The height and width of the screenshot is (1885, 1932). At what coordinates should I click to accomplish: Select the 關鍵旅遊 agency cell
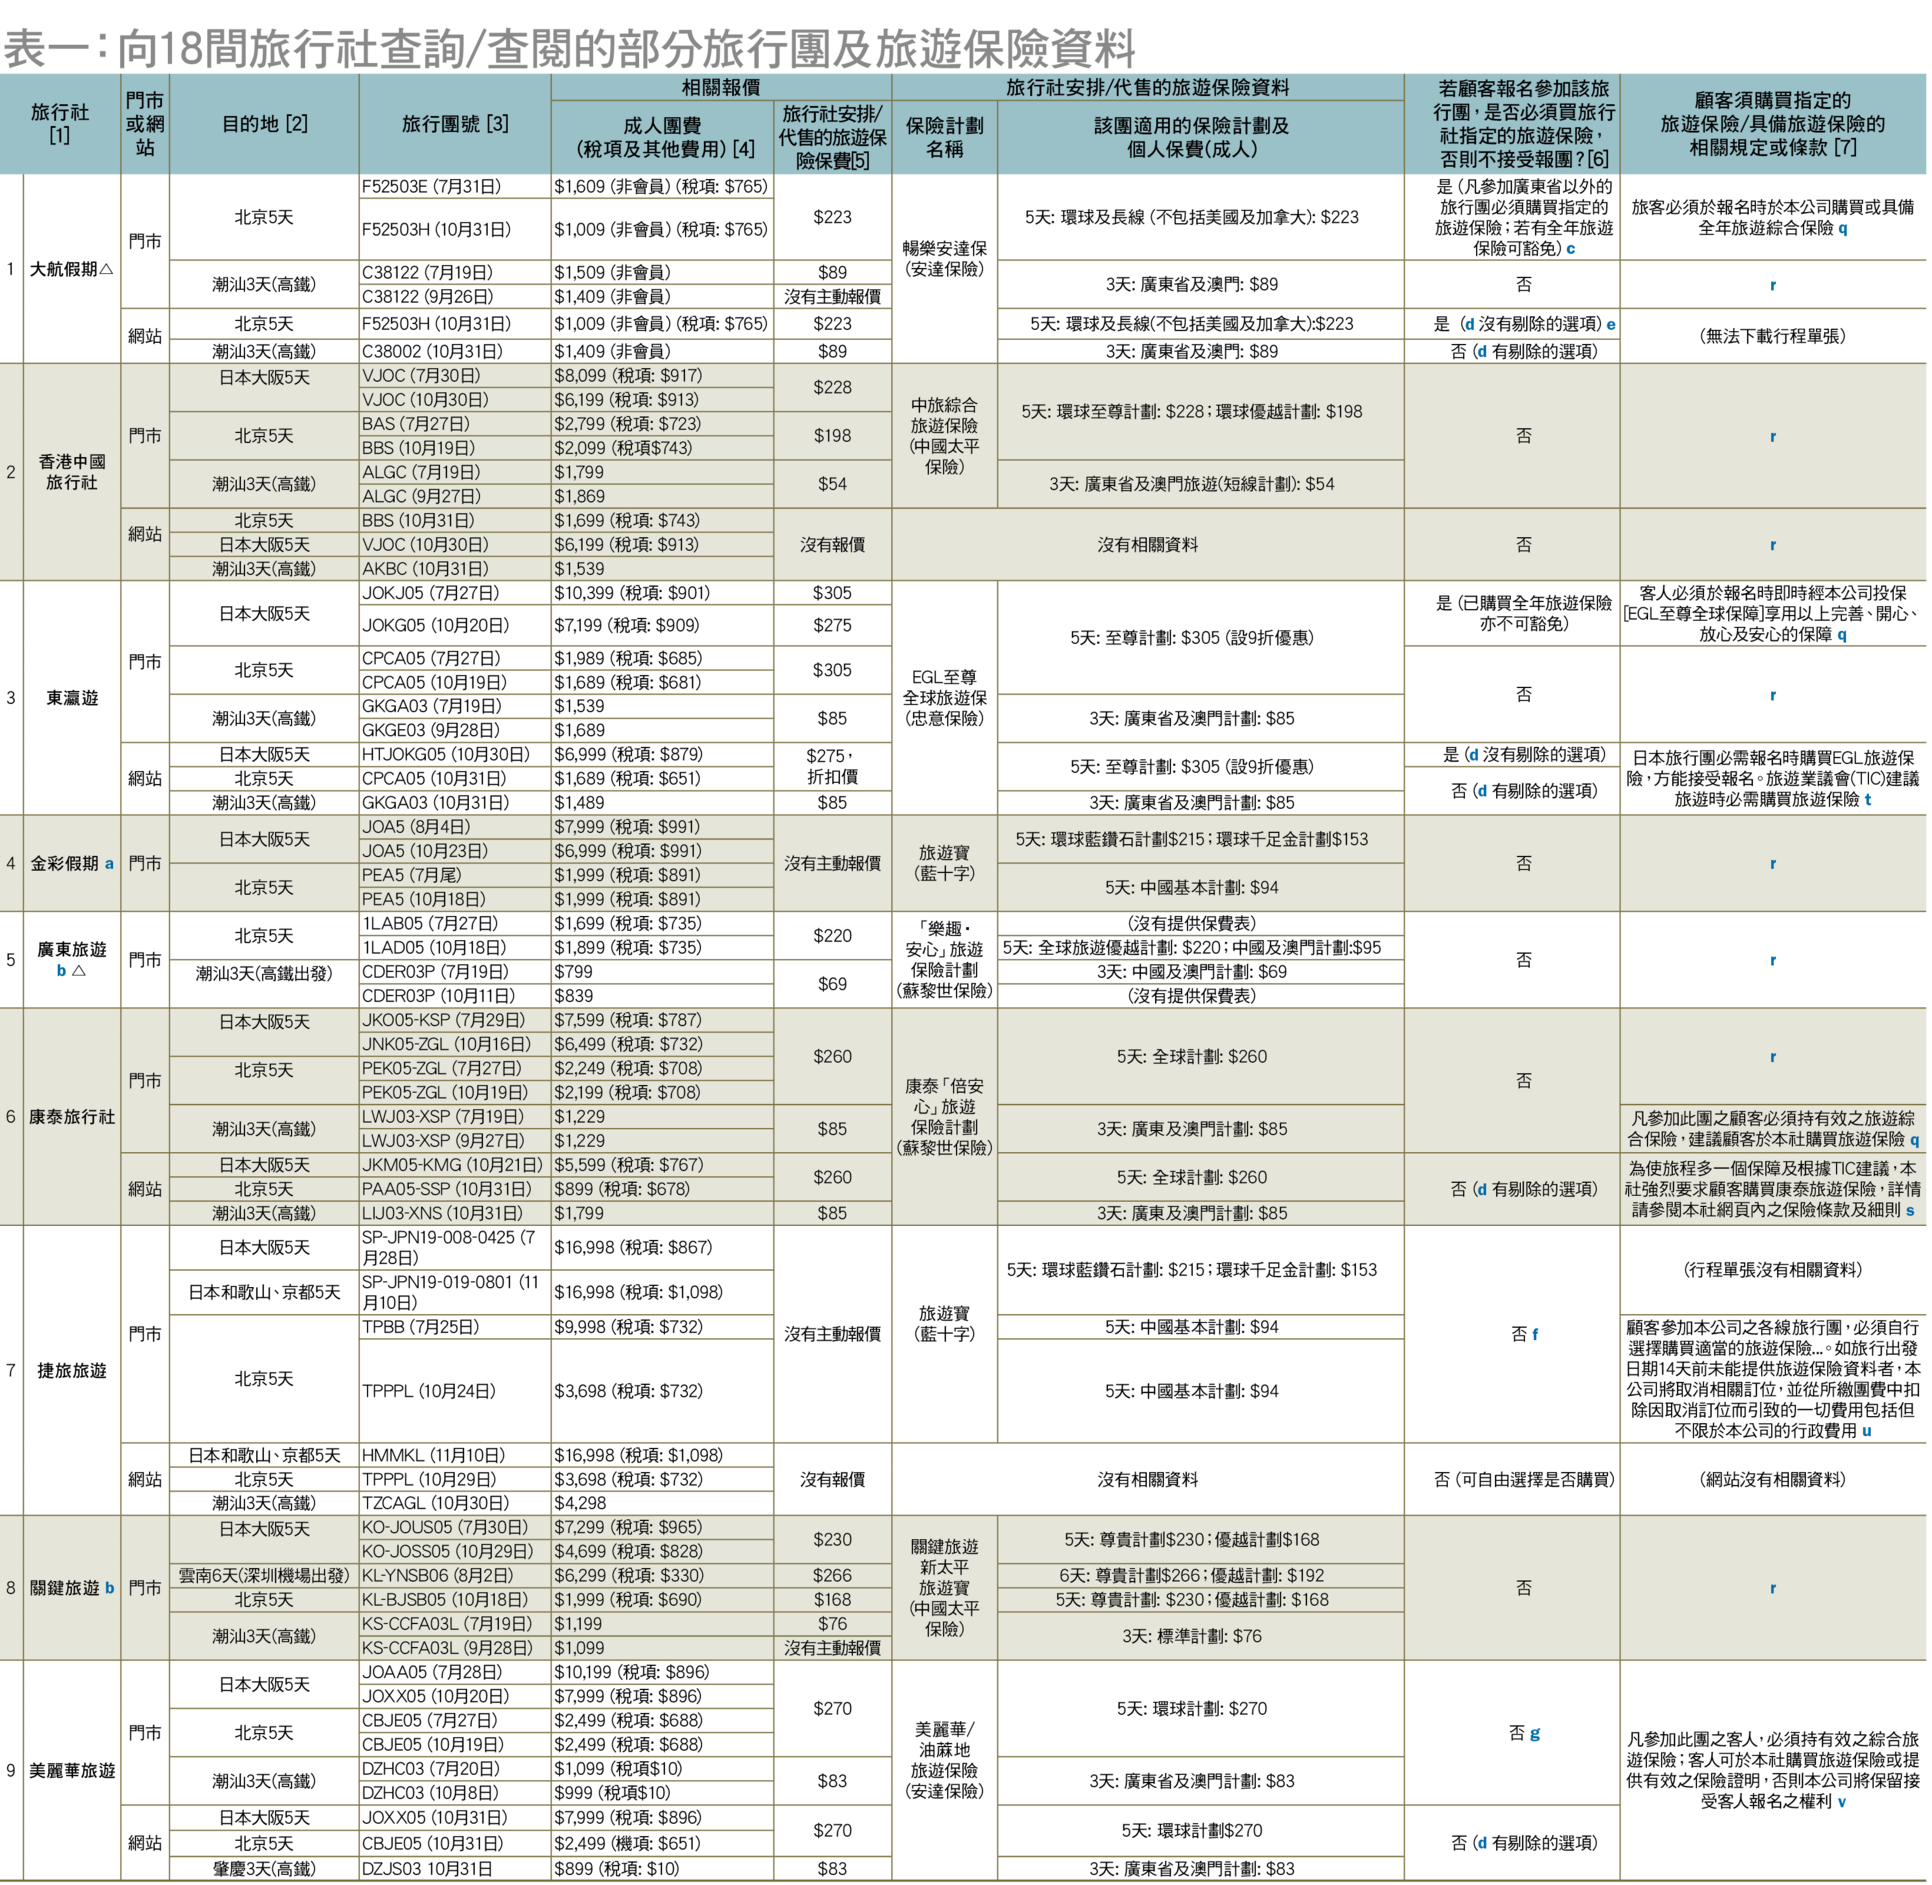coord(71,1588)
